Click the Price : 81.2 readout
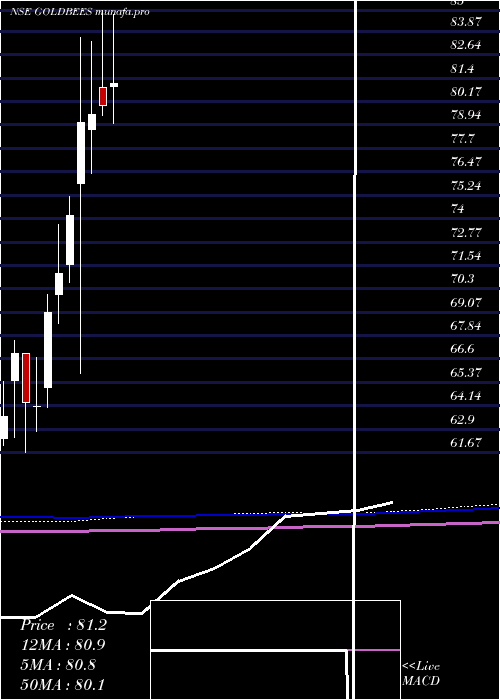Viewport: 500px width, 700px height. point(63,625)
